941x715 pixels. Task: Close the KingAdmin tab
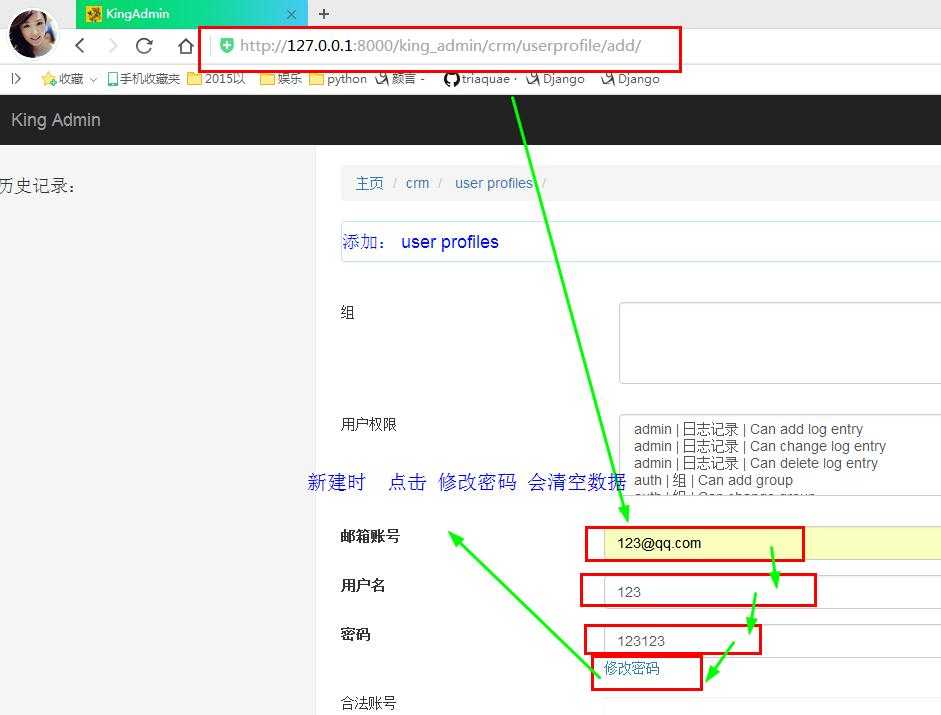[292, 14]
